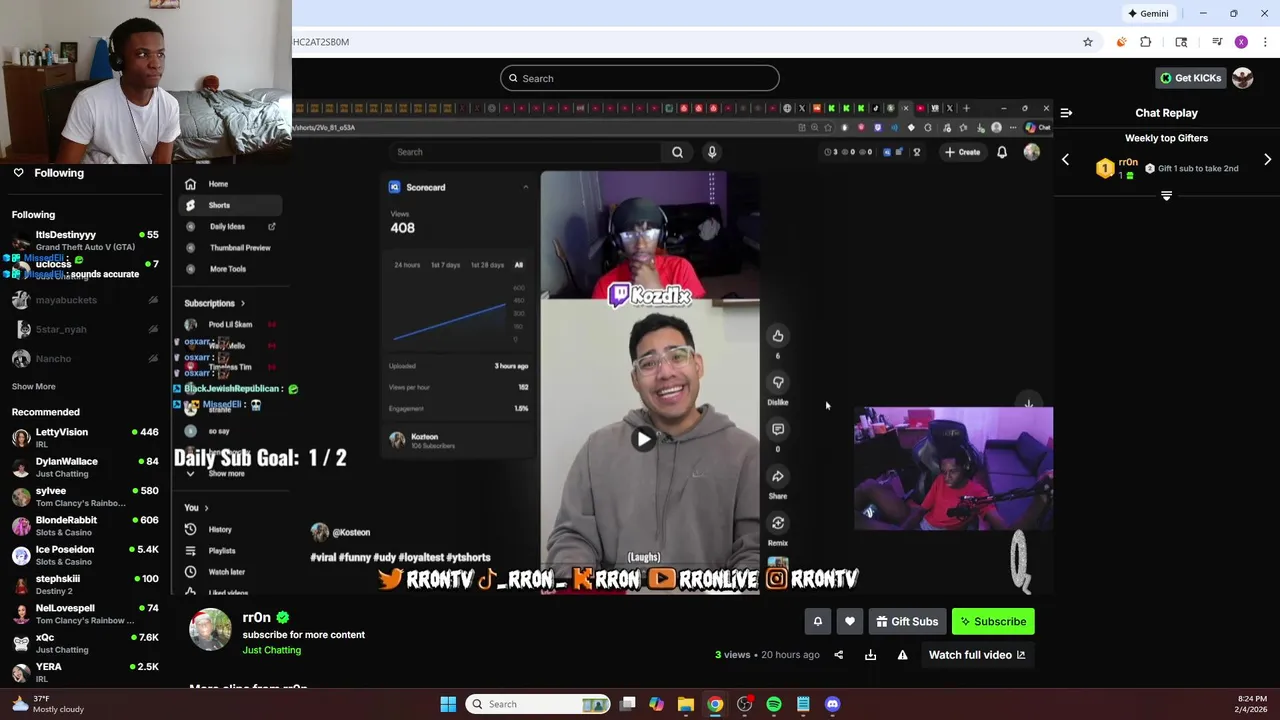Select Home in the video's sidebar

[x=230, y=184]
